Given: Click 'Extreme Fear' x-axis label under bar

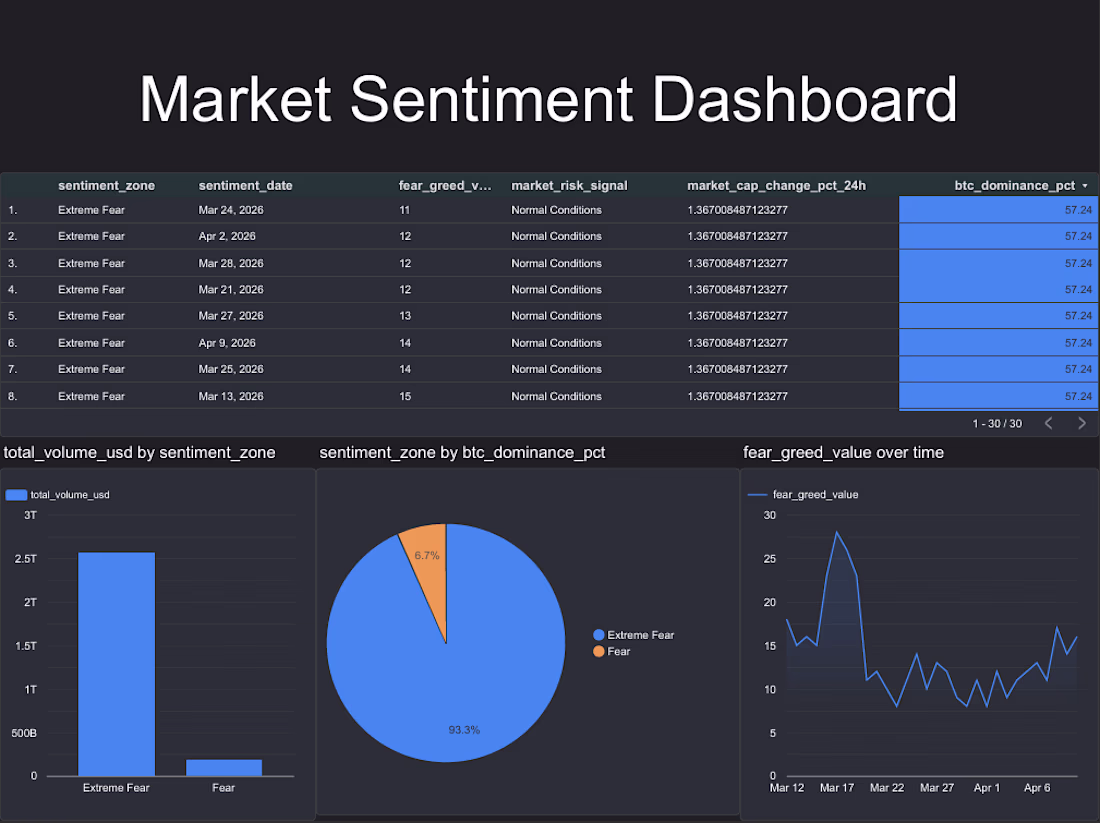Looking at the screenshot, I should click(116, 788).
